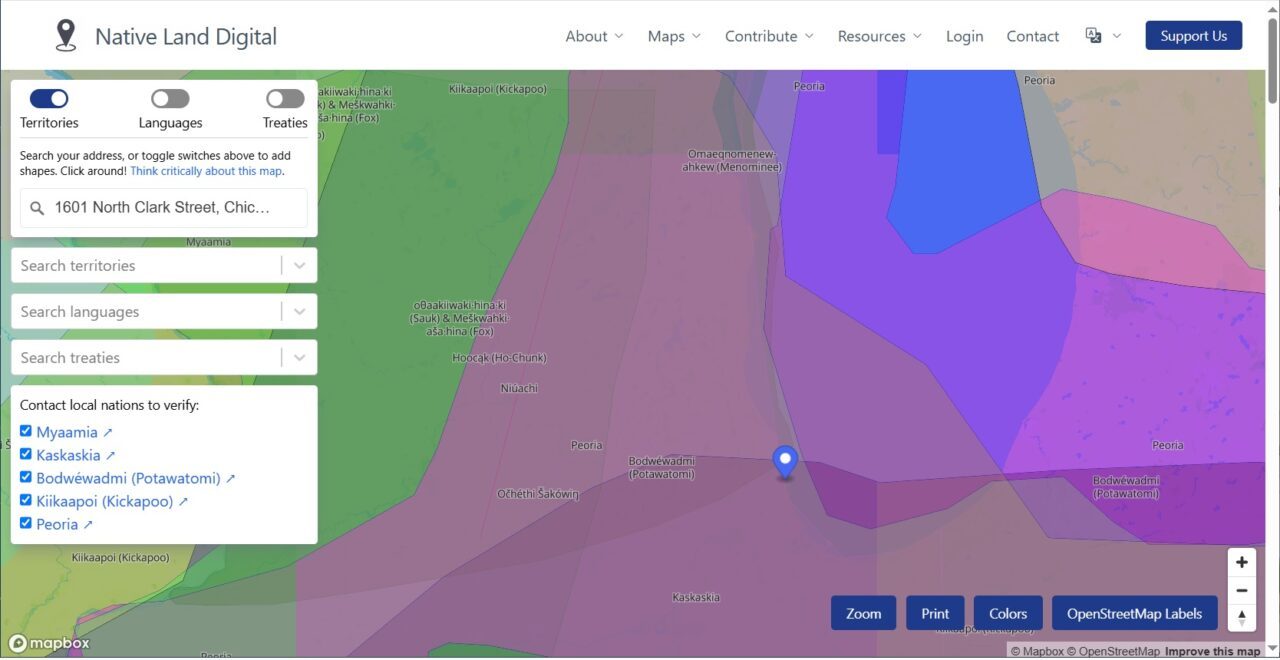Click the zoom-in plus icon on map

pyautogui.click(x=1241, y=562)
